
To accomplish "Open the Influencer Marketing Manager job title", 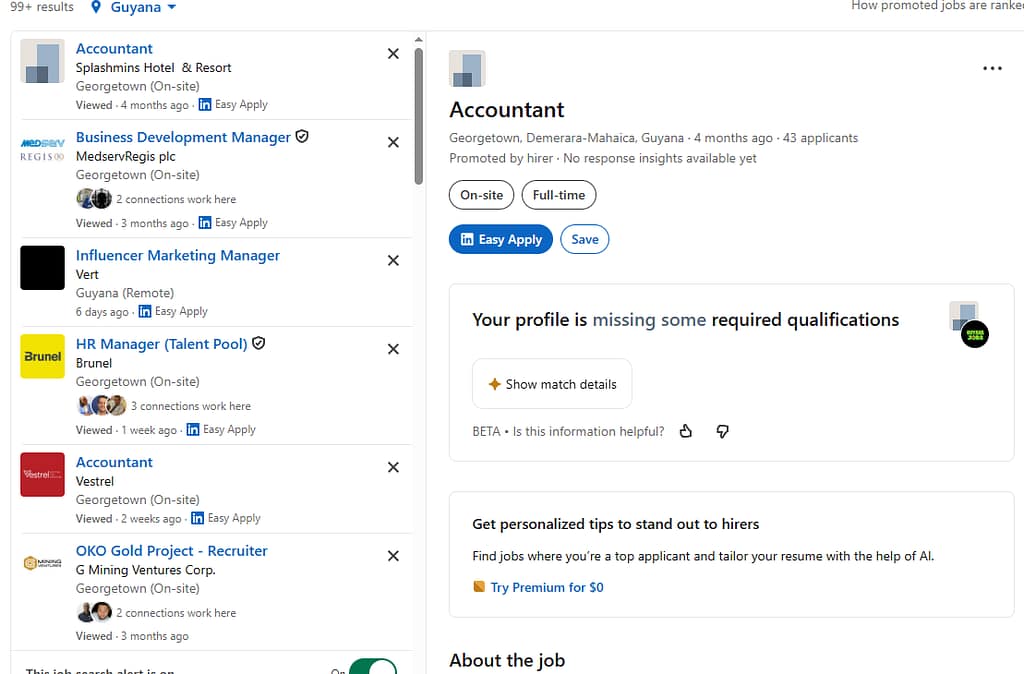I will pos(178,255).
